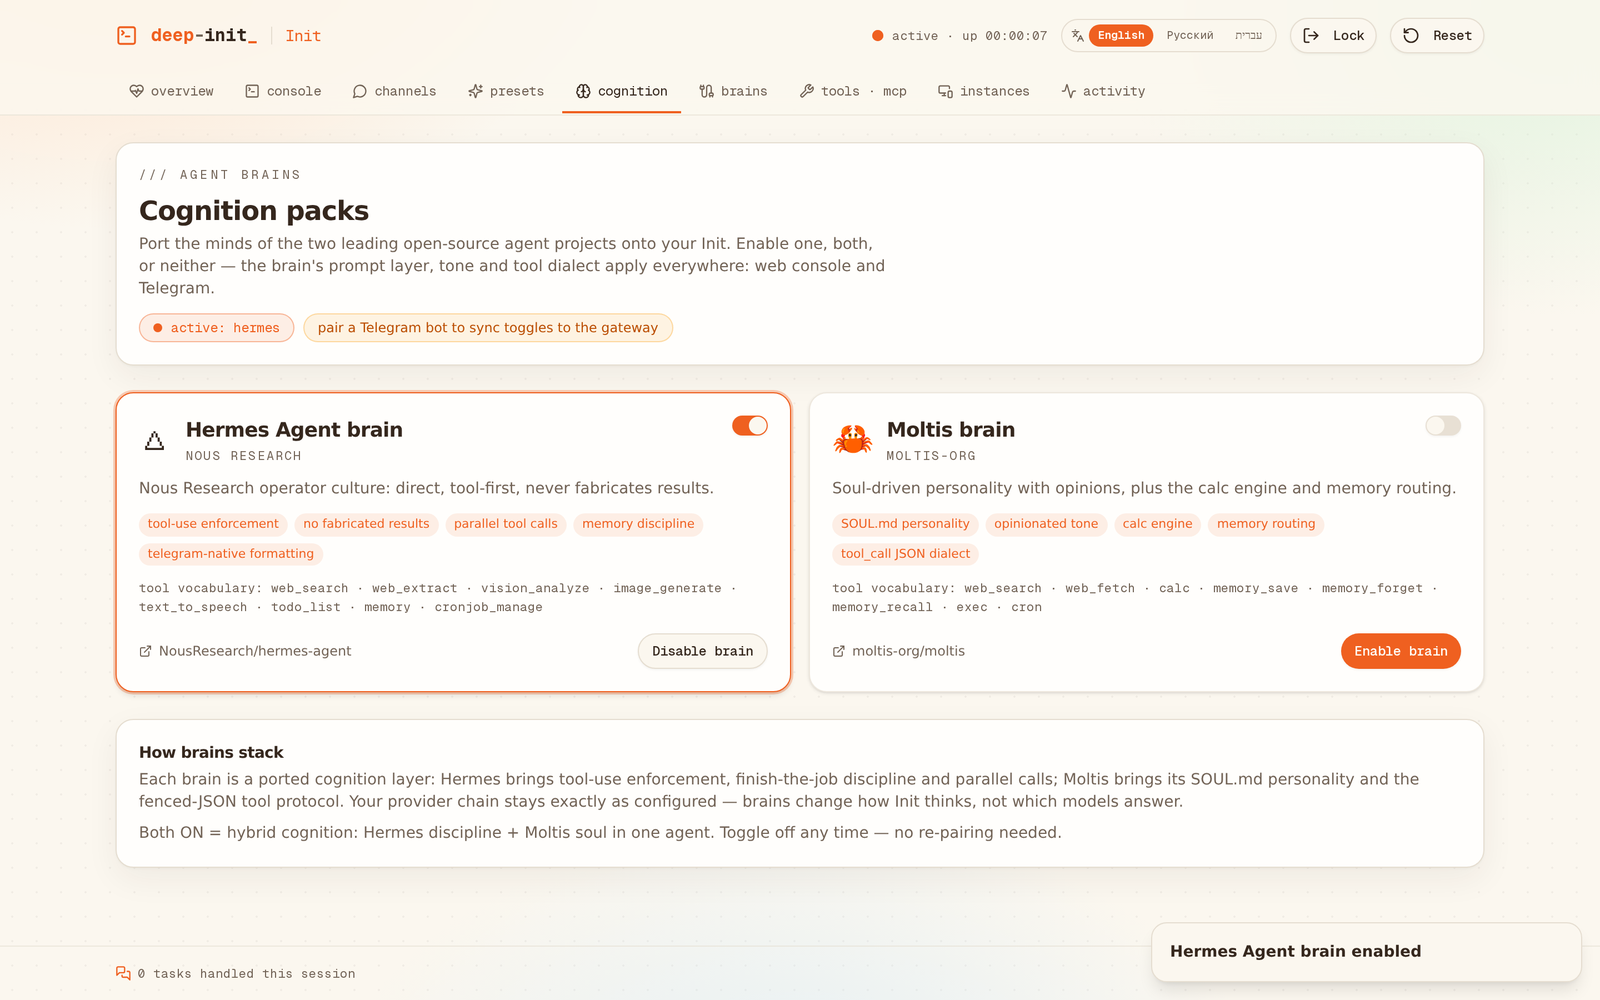Click external link icon beside moltis-org/moltis
Screen dimensions: 1600x1000
pos(839,651)
